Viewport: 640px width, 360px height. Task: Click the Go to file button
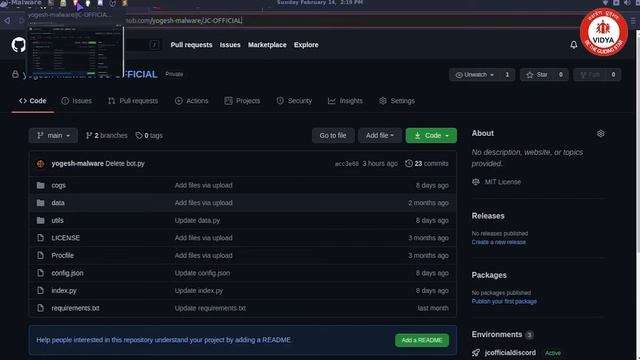pyautogui.click(x=333, y=136)
